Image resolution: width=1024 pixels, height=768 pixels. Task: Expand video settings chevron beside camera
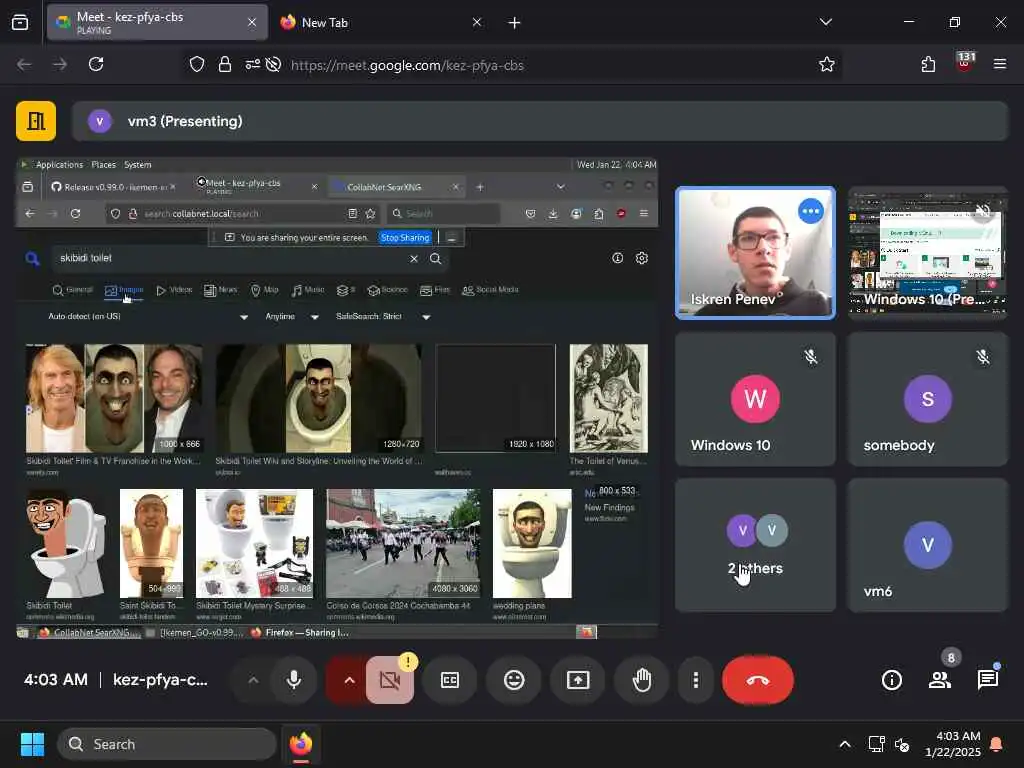pyautogui.click(x=349, y=680)
